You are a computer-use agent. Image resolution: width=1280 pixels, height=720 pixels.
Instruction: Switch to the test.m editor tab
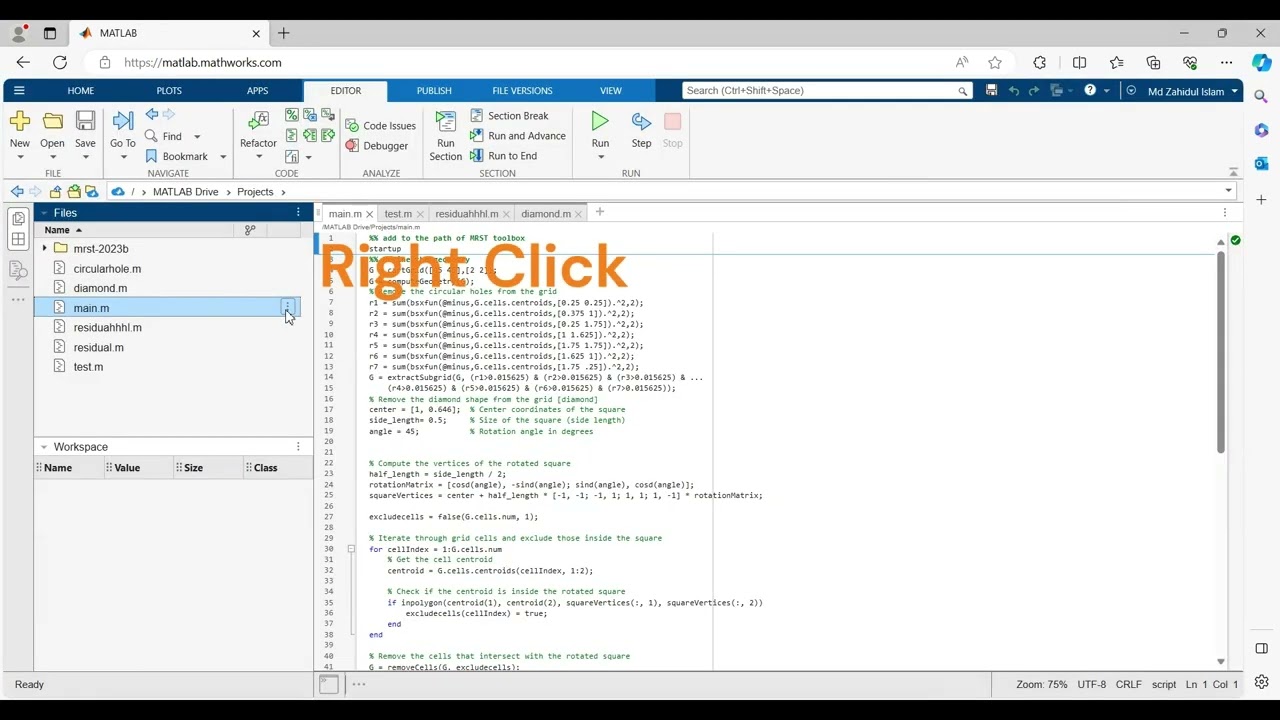click(x=398, y=214)
